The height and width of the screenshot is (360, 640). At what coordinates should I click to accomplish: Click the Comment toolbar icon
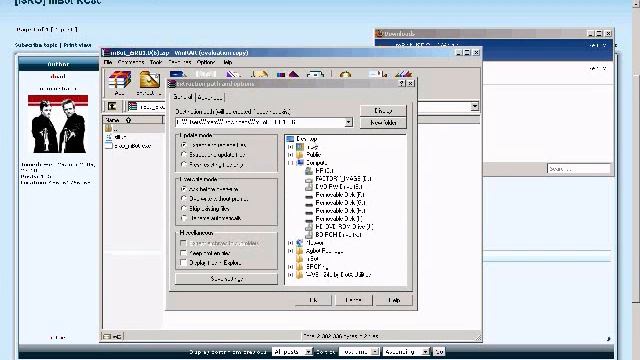(x=378, y=74)
